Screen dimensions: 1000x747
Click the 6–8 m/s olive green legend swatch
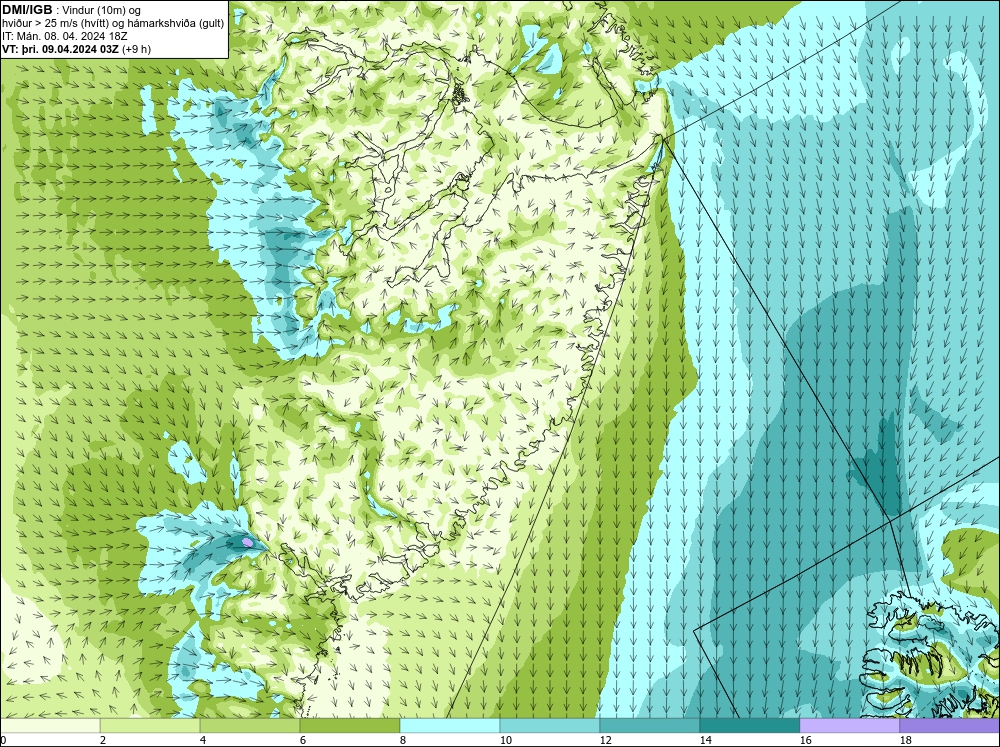pos(349,725)
